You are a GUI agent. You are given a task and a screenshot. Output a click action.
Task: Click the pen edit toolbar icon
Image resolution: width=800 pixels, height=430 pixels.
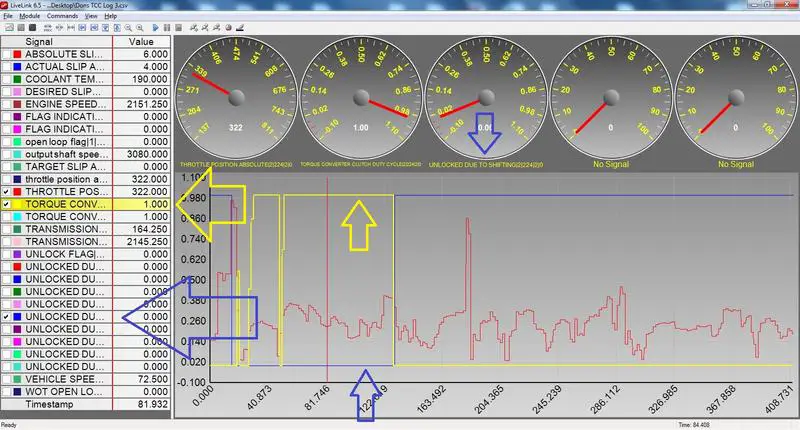point(240,28)
